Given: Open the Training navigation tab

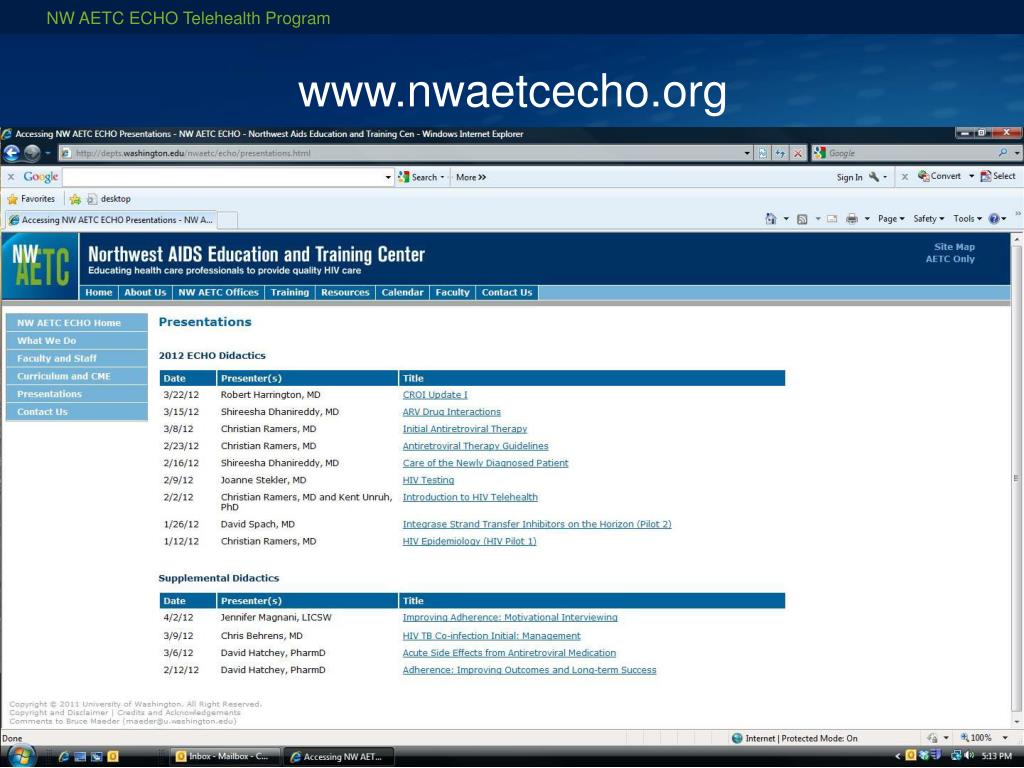Looking at the screenshot, I should click(x=289, y=293).
